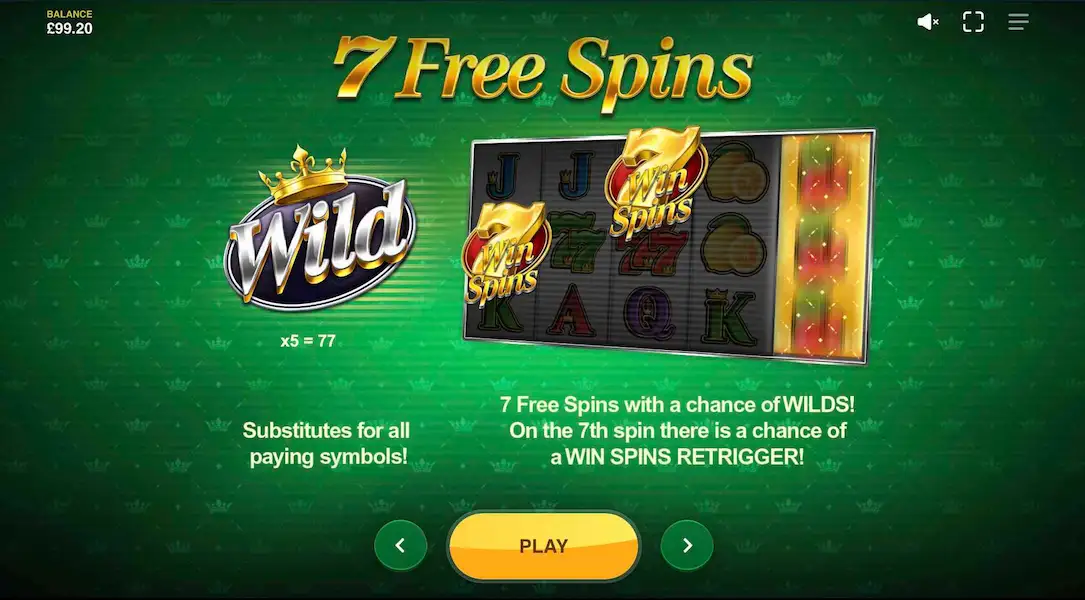
Task: Click the upper 7 Win Spins symbol
Action: 653,183
